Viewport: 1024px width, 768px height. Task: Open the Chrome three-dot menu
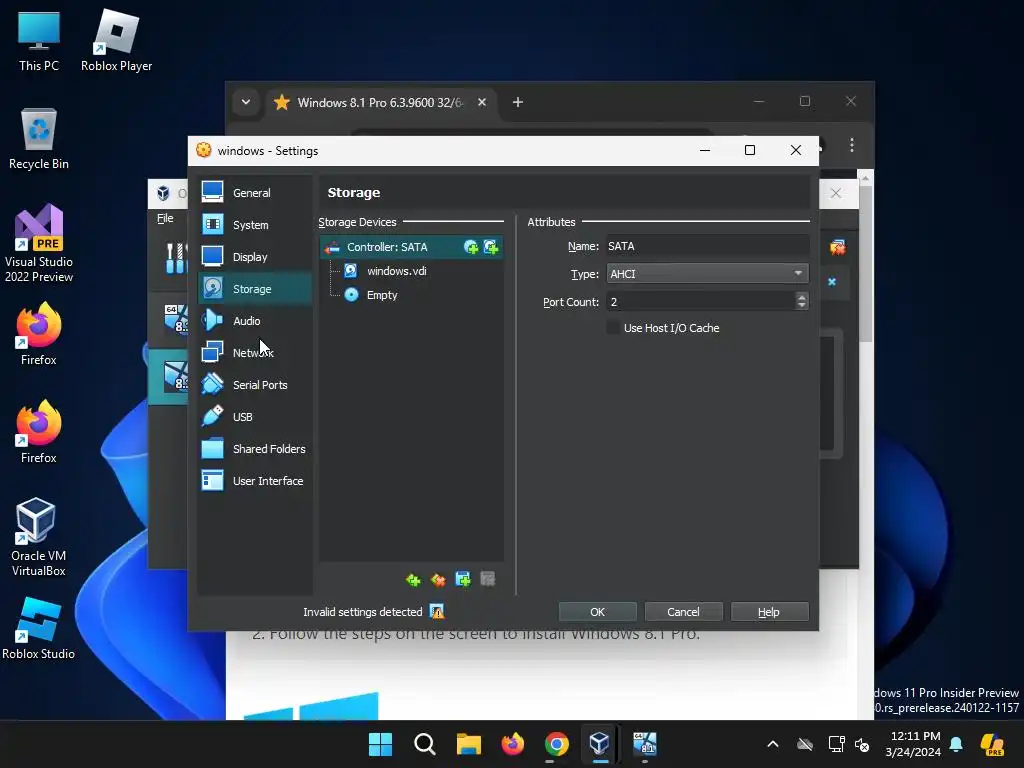(x=852, y=145)
